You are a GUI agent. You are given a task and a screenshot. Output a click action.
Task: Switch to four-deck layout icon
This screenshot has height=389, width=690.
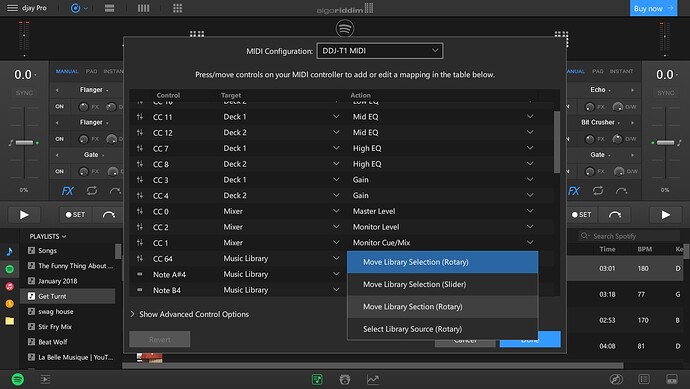tap(143, 8)
